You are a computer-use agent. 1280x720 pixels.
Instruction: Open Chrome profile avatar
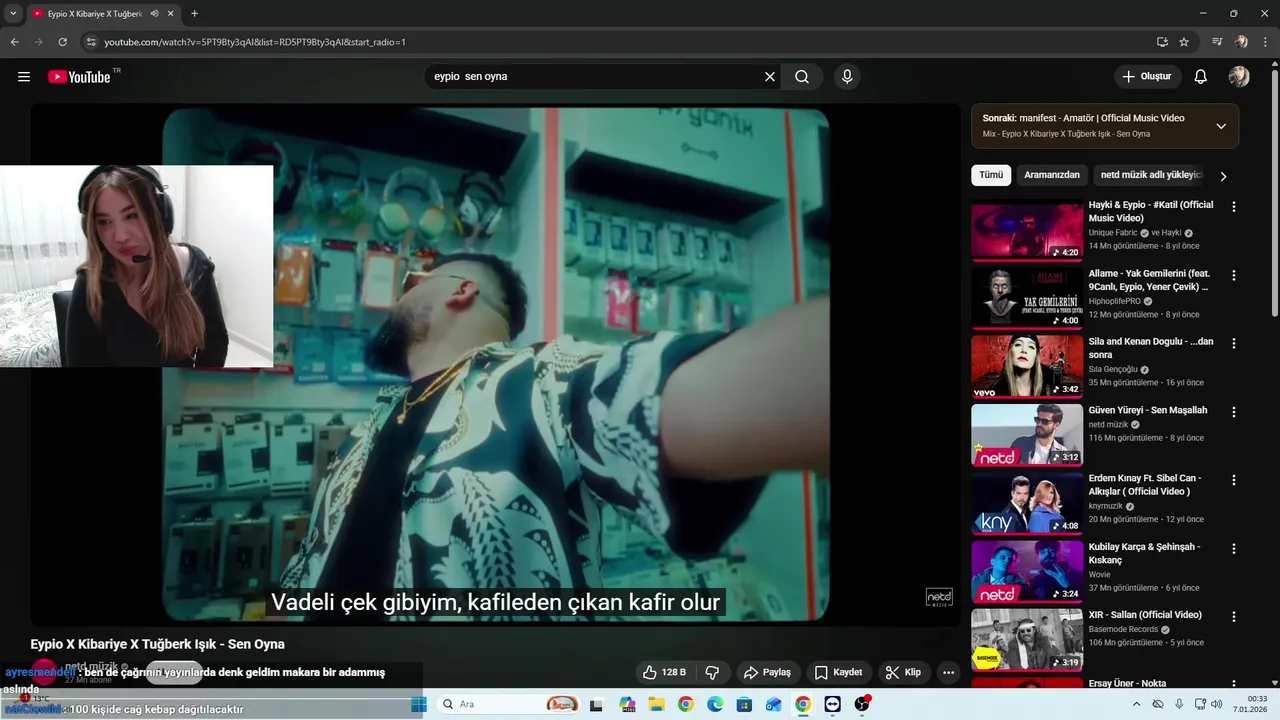click(x=1241, y=42)
